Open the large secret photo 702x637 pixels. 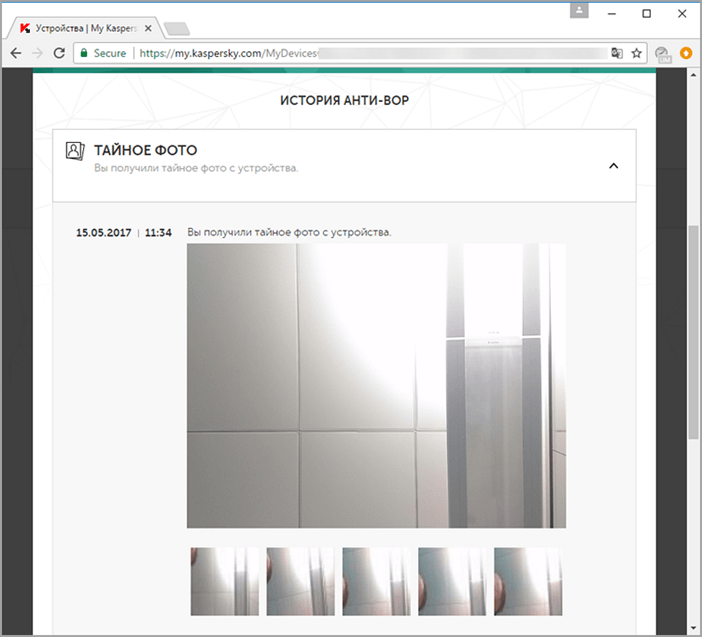coord(376,386)
